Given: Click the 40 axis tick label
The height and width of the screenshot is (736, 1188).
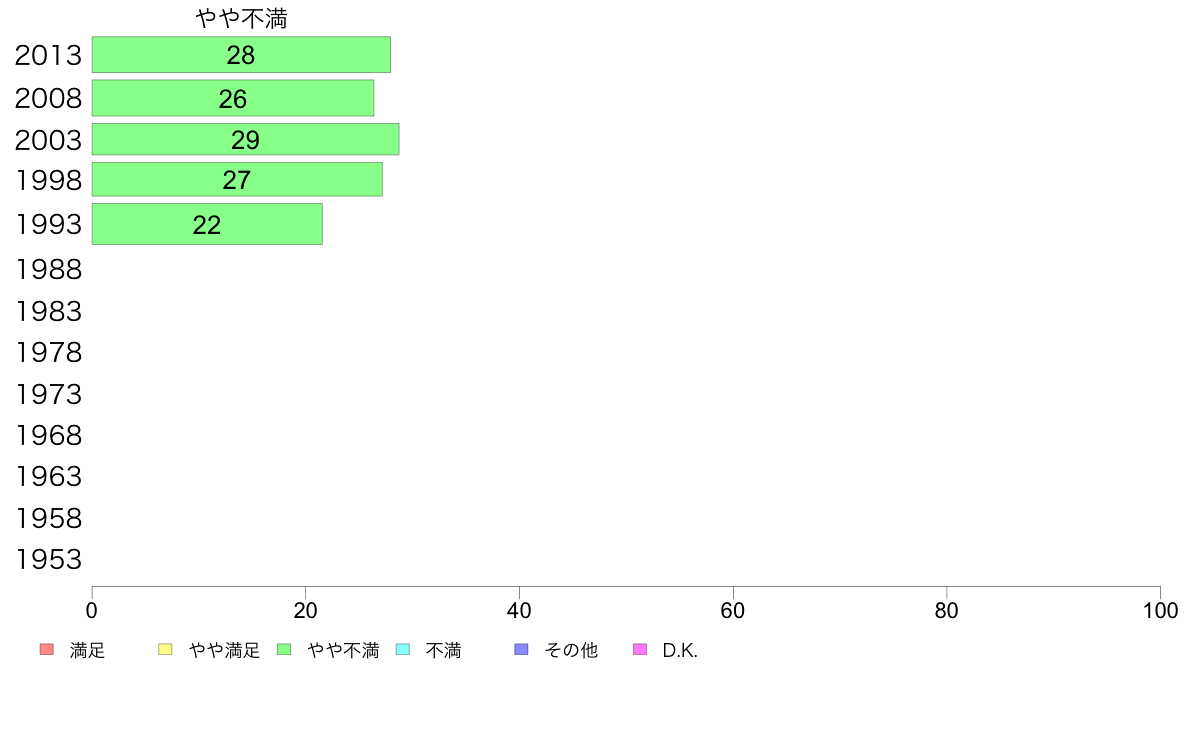Looking at the screenshot, I should point(519,611).
